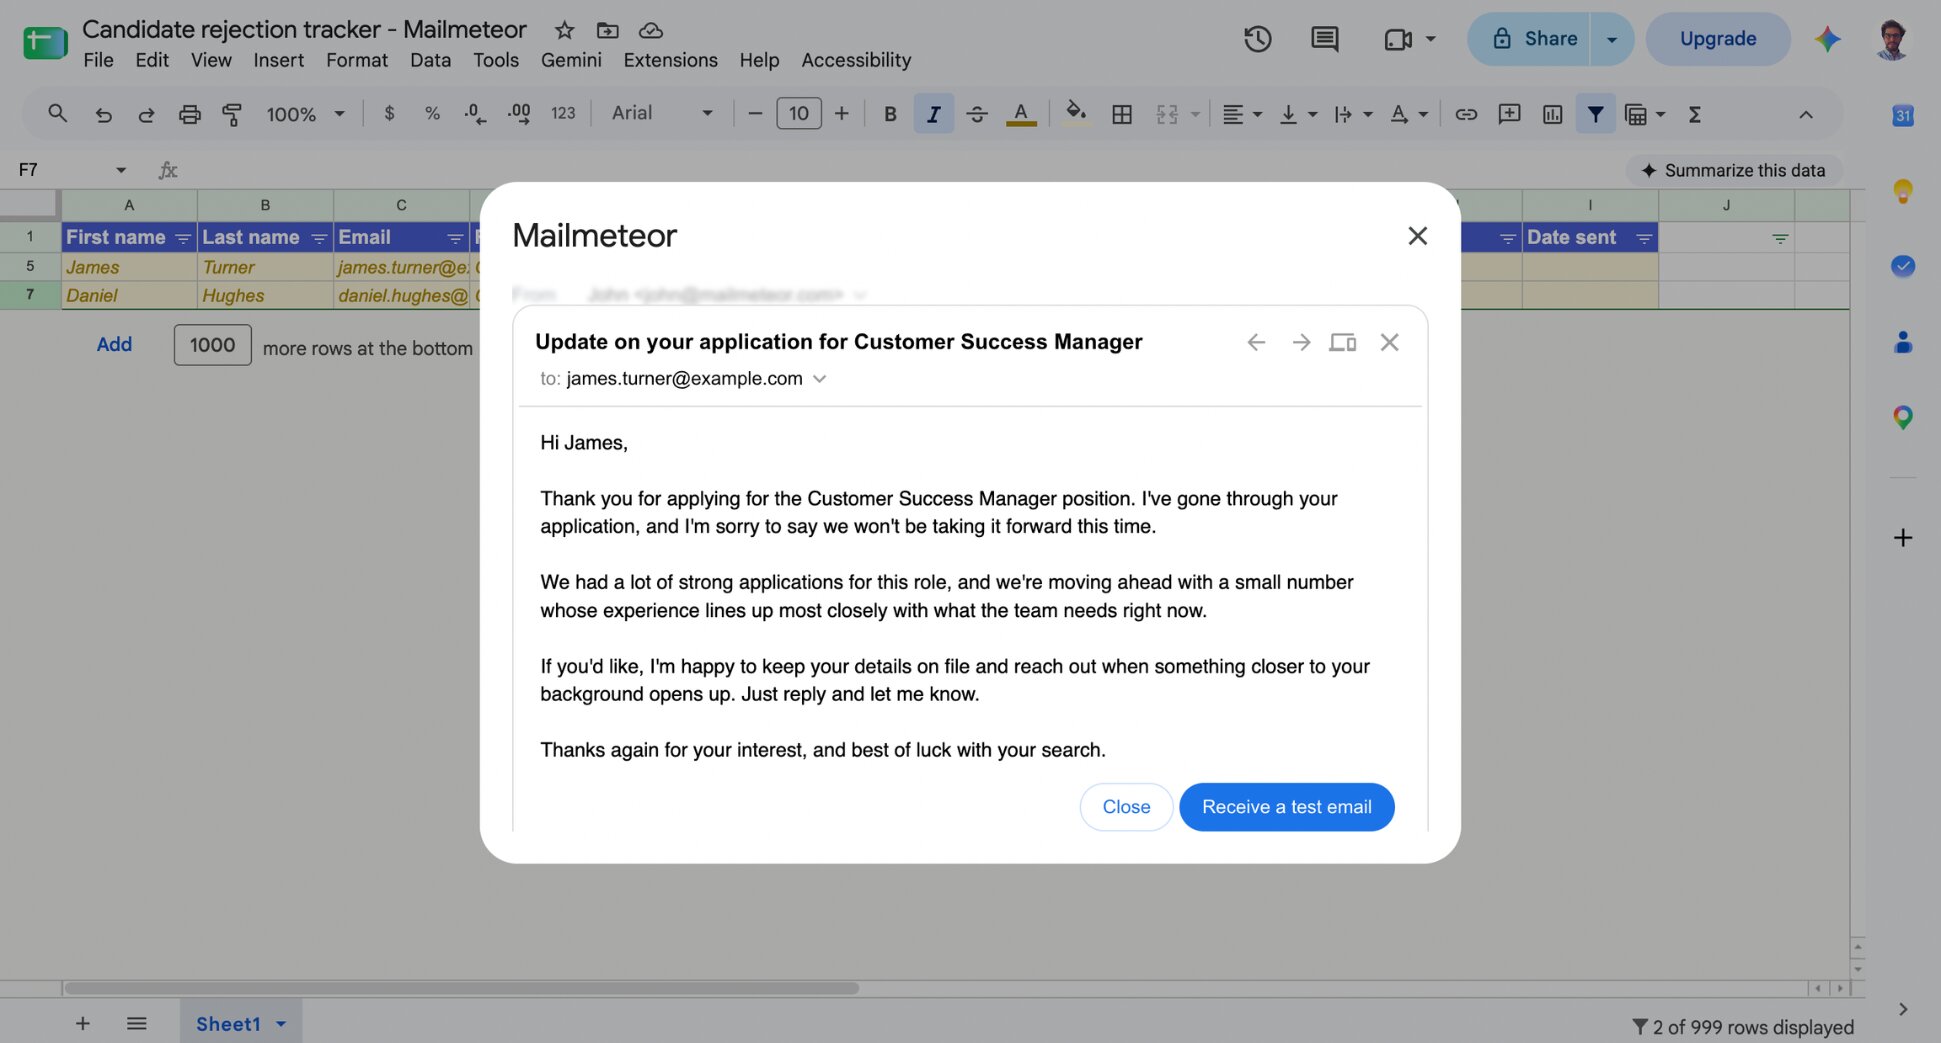Toggle strikethrough formatting
The image size is (1941, 1043).
977,114
